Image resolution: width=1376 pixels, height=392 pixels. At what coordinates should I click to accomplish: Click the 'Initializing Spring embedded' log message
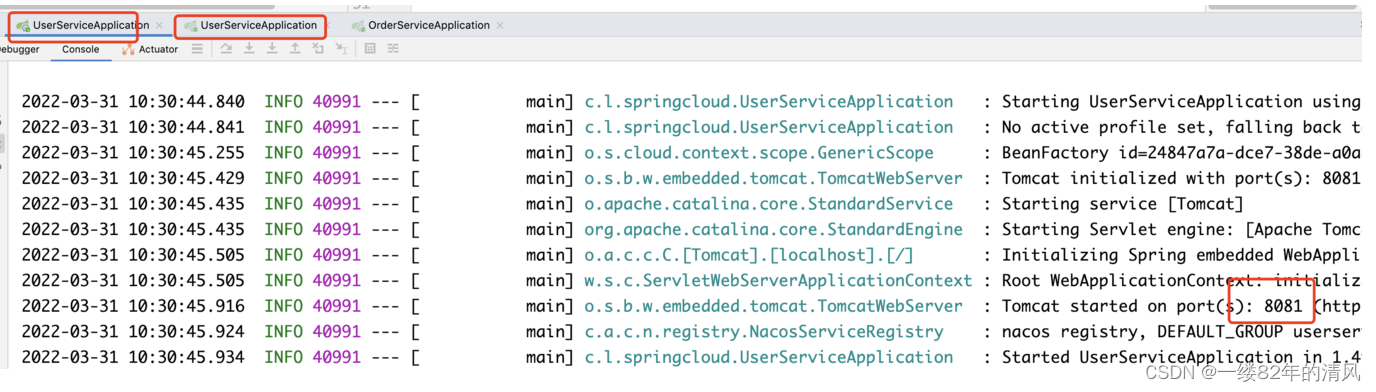(1181, 255)
